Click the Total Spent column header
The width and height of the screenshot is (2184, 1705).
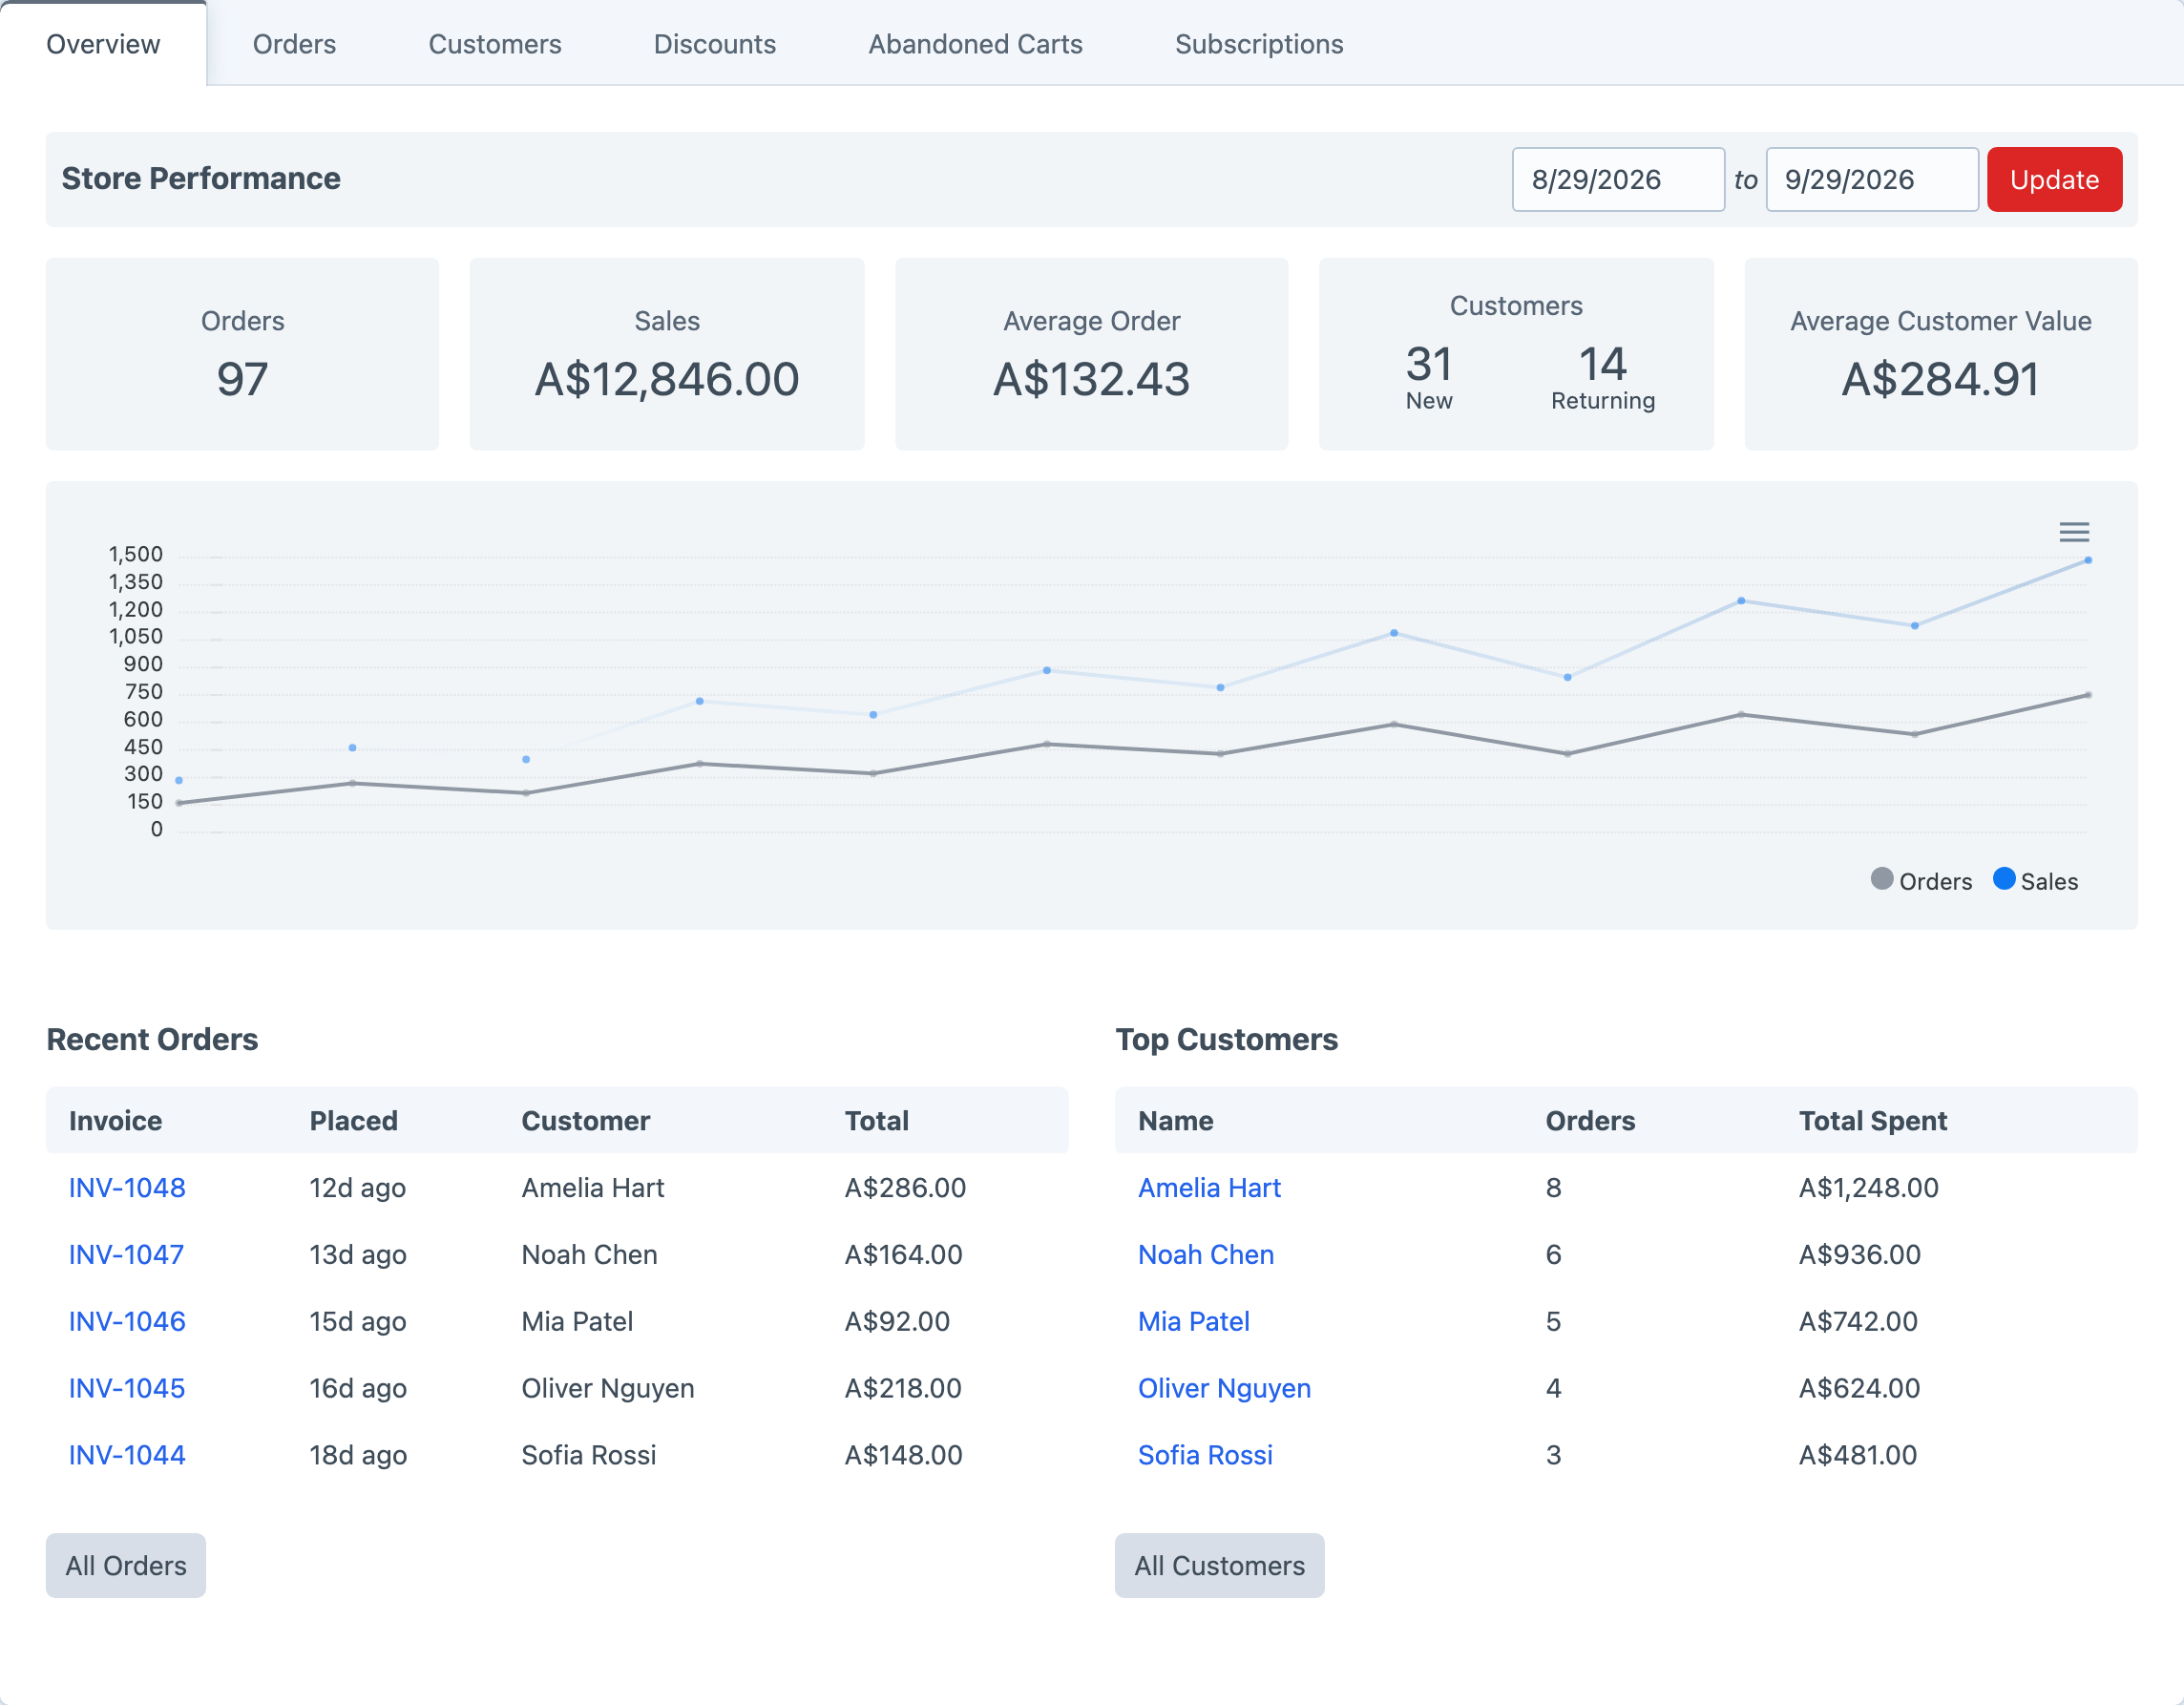click(1873, 1120)
